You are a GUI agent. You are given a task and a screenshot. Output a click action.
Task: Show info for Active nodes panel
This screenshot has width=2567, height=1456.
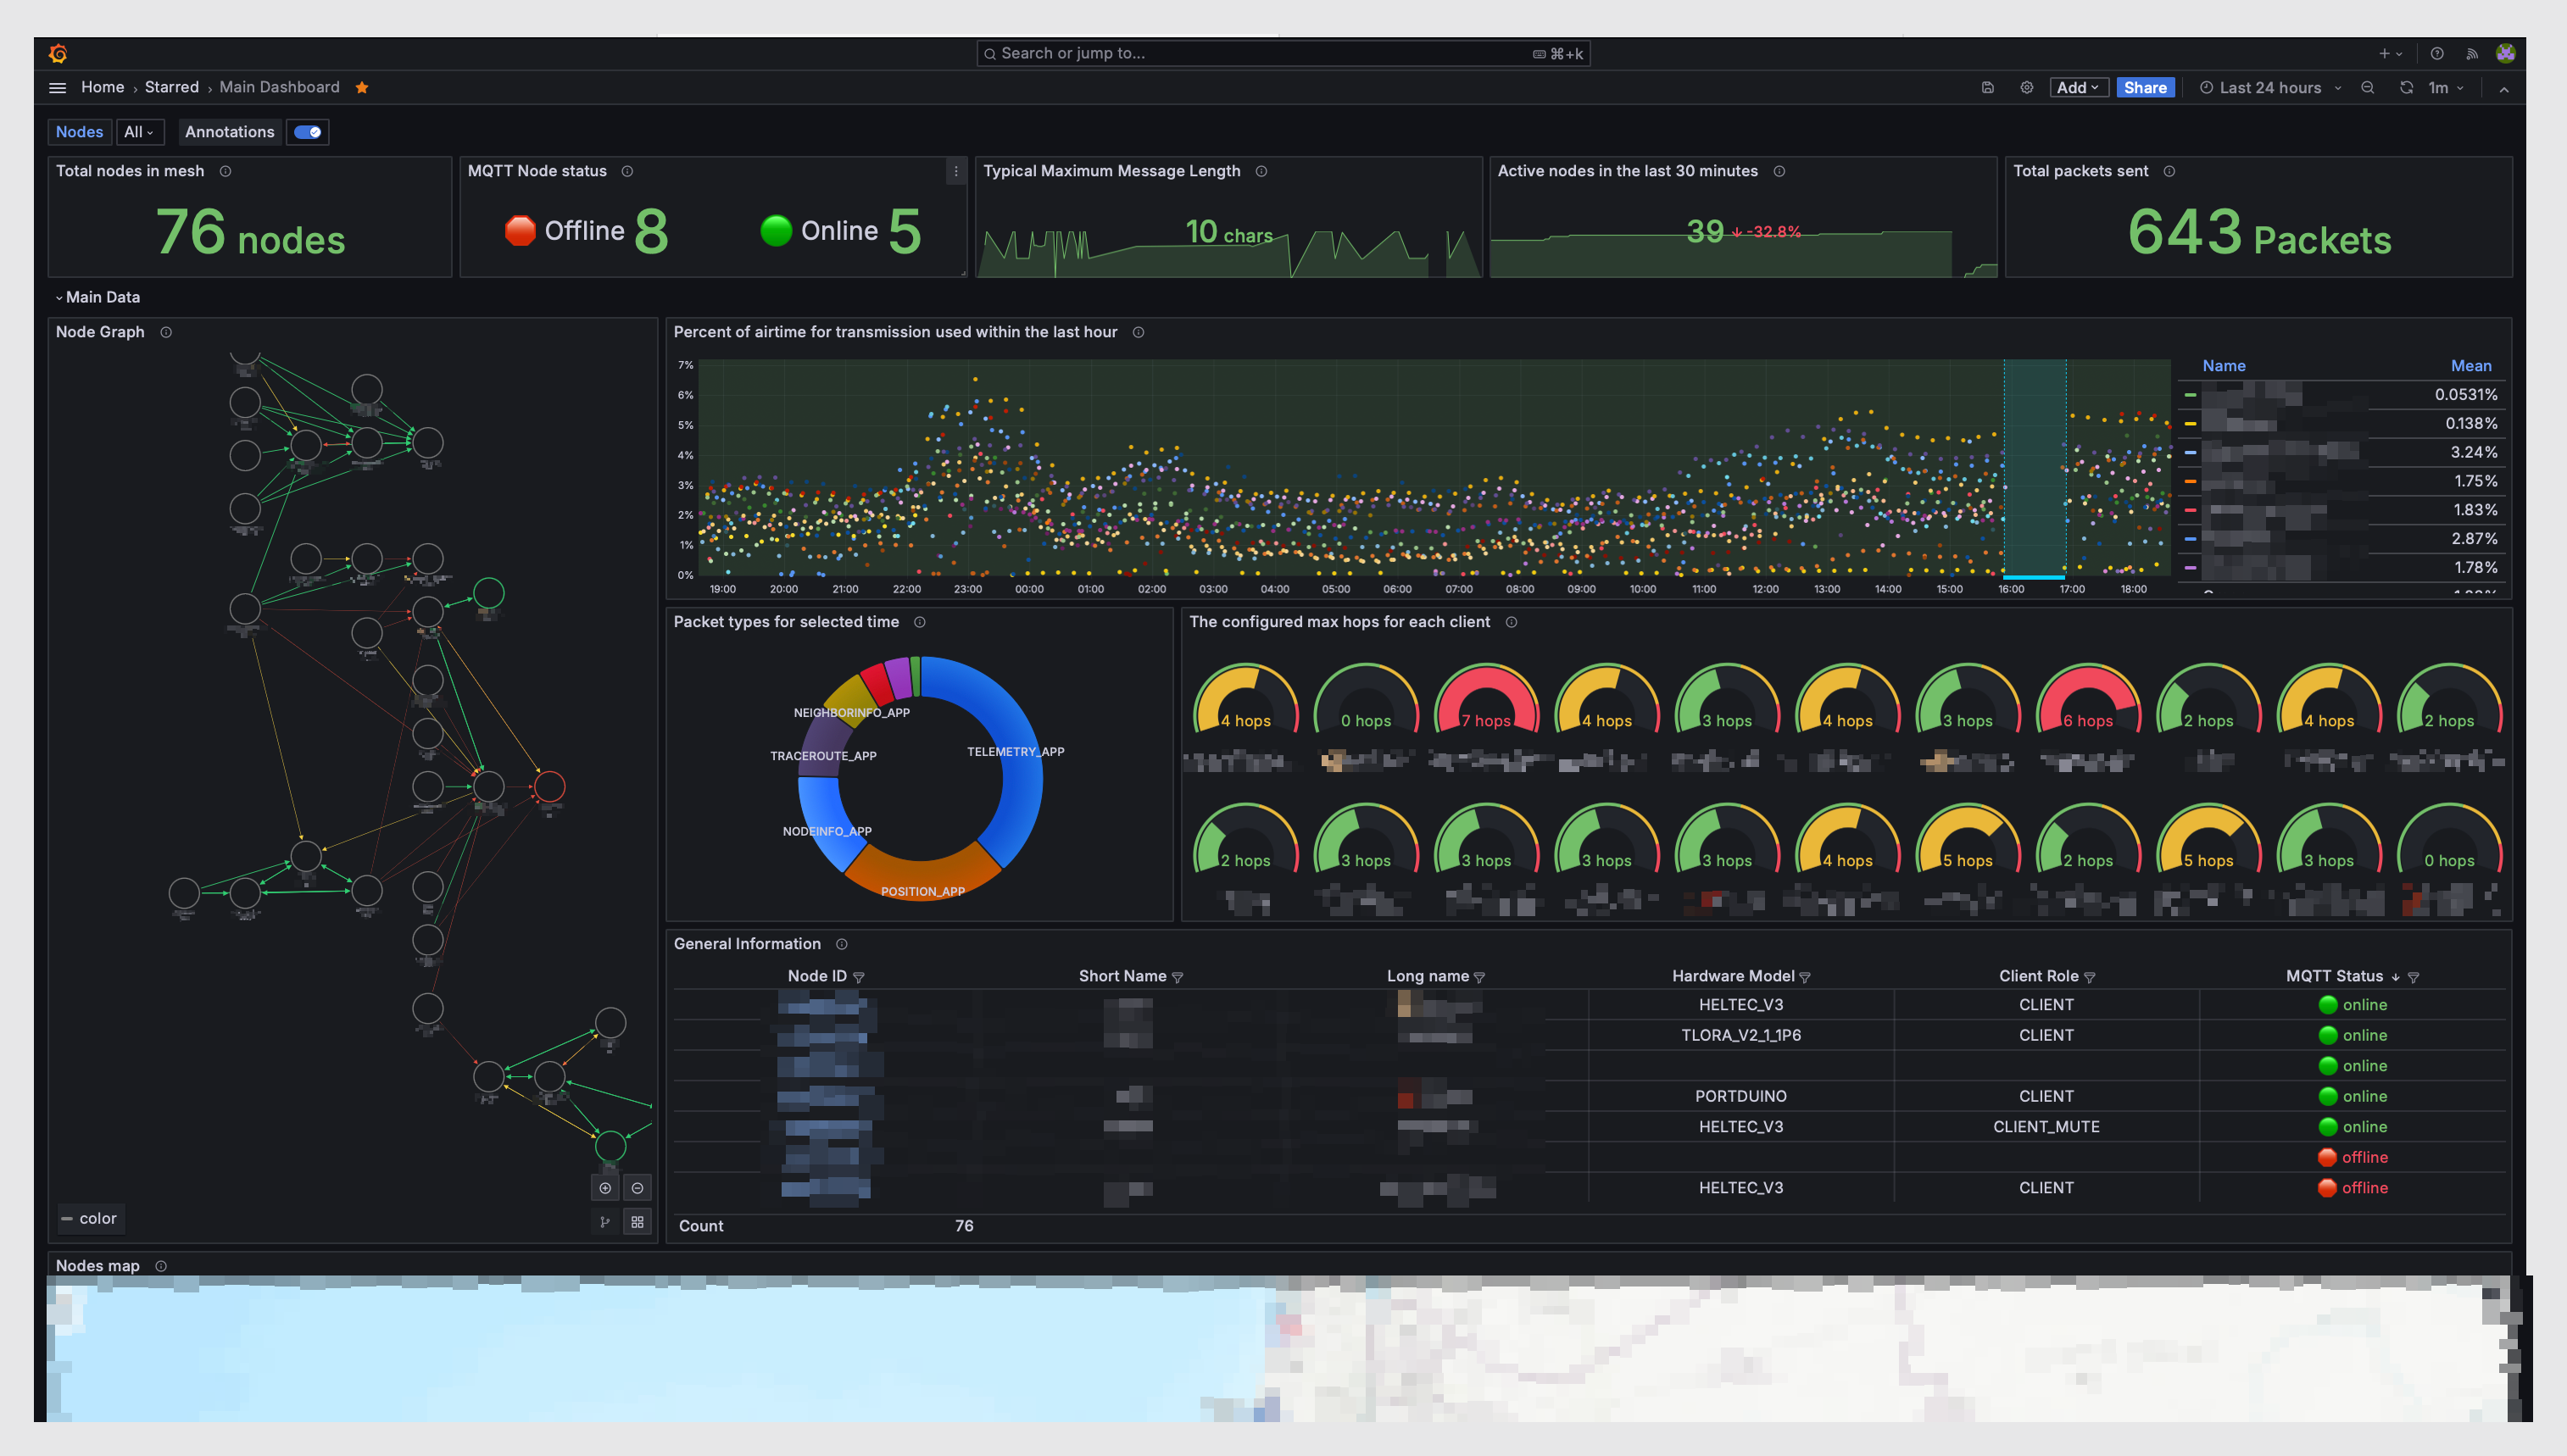point(1779,171)
